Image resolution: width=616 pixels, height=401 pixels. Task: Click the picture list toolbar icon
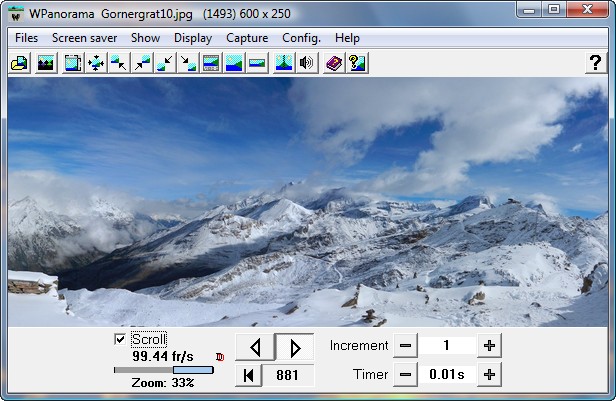point(46,63)
